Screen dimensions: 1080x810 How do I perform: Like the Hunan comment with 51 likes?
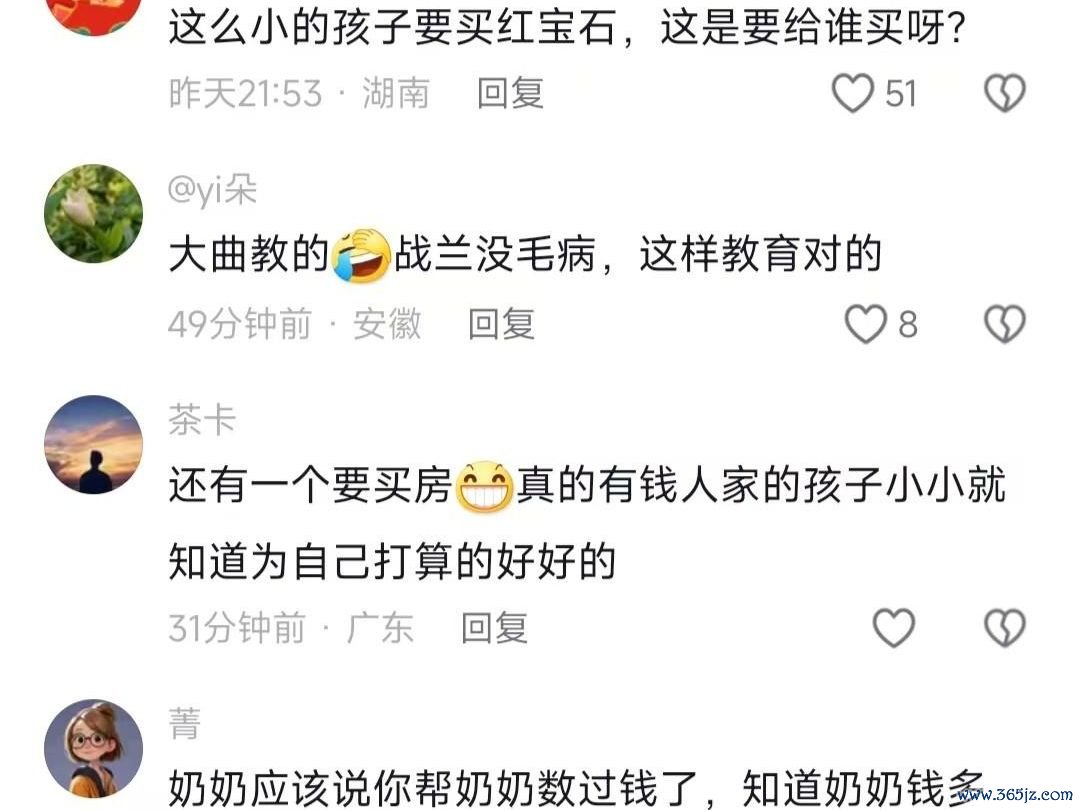pyautogui.click(x=853, y=93)
